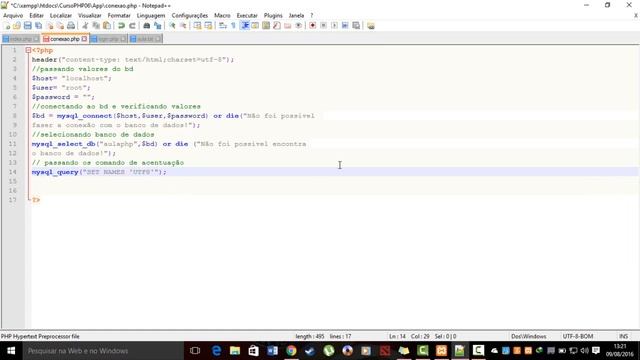Open the Janela menu
Screen dimensions: 640x360
(x=296, y=16)
